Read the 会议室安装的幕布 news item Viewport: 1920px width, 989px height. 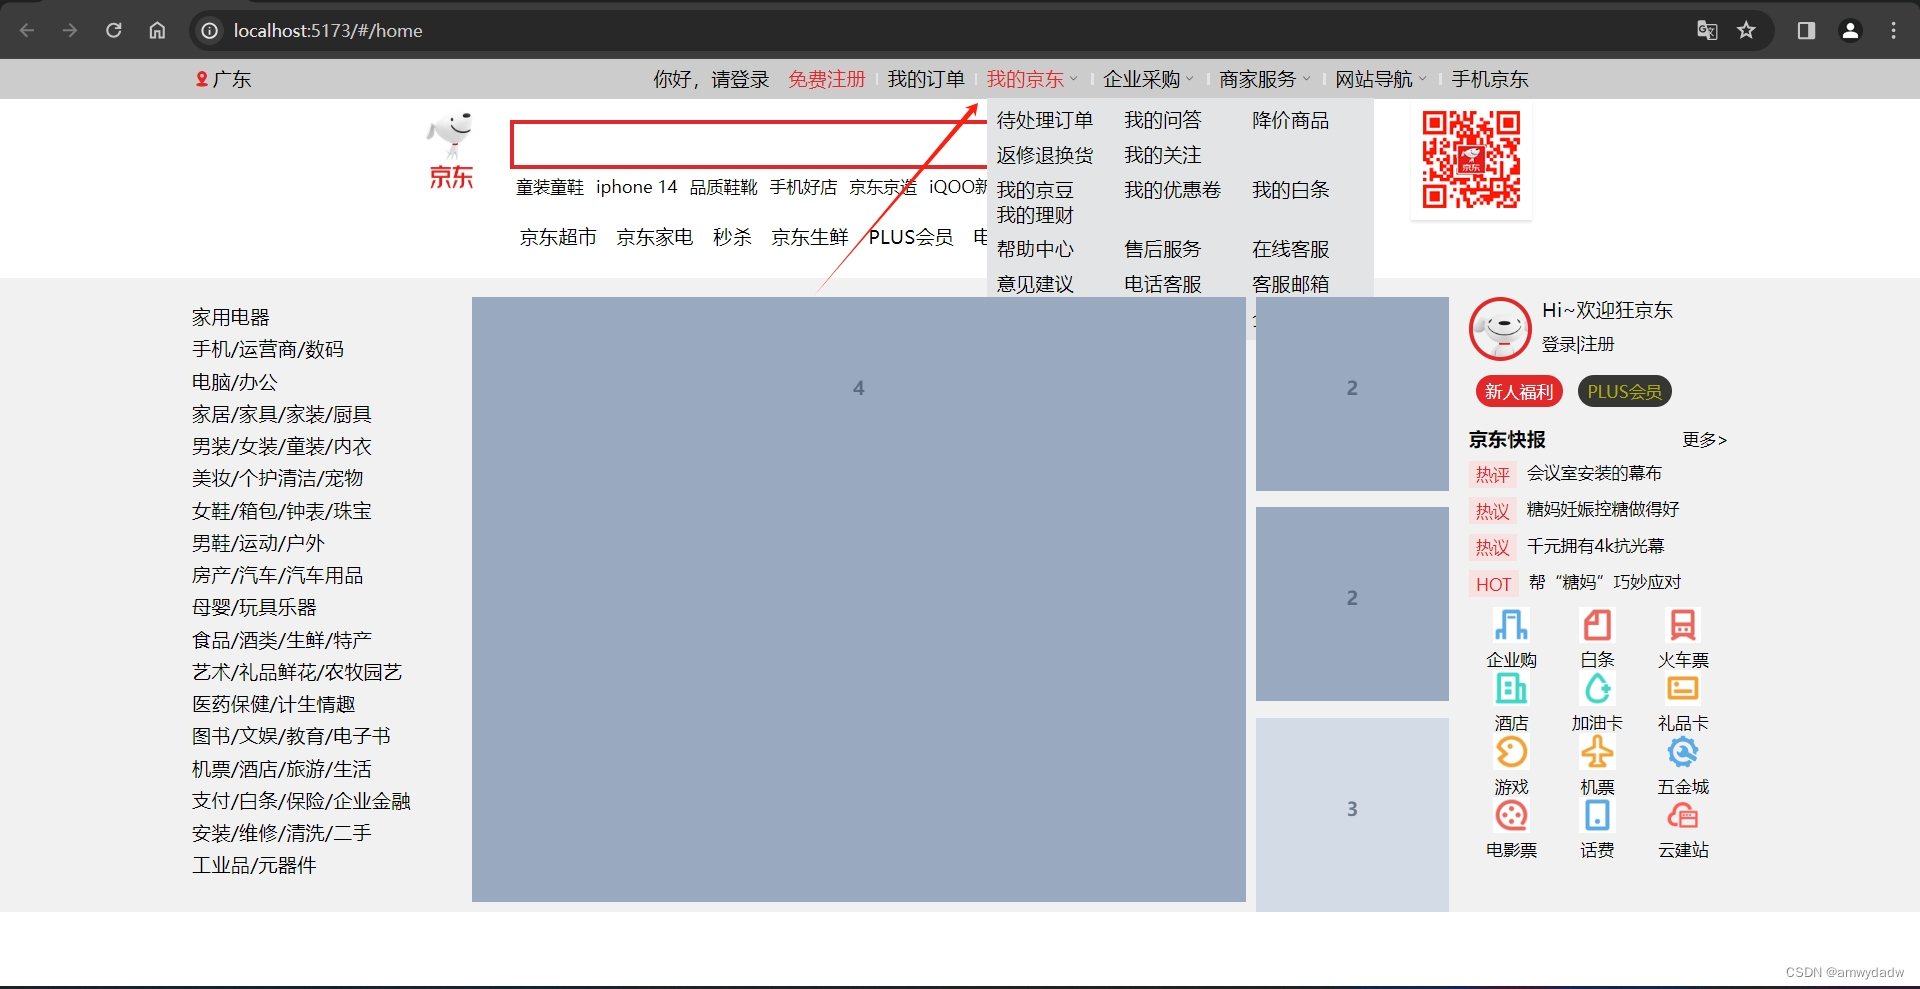coord(1594,473)
